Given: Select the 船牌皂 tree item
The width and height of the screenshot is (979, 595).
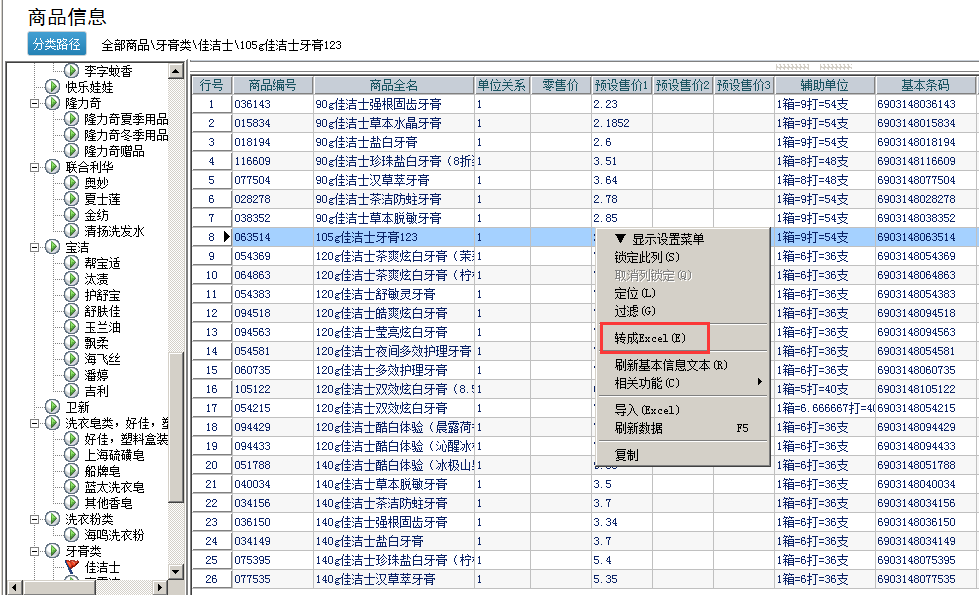Looking at the screenshot, I should tap(102, 471).
